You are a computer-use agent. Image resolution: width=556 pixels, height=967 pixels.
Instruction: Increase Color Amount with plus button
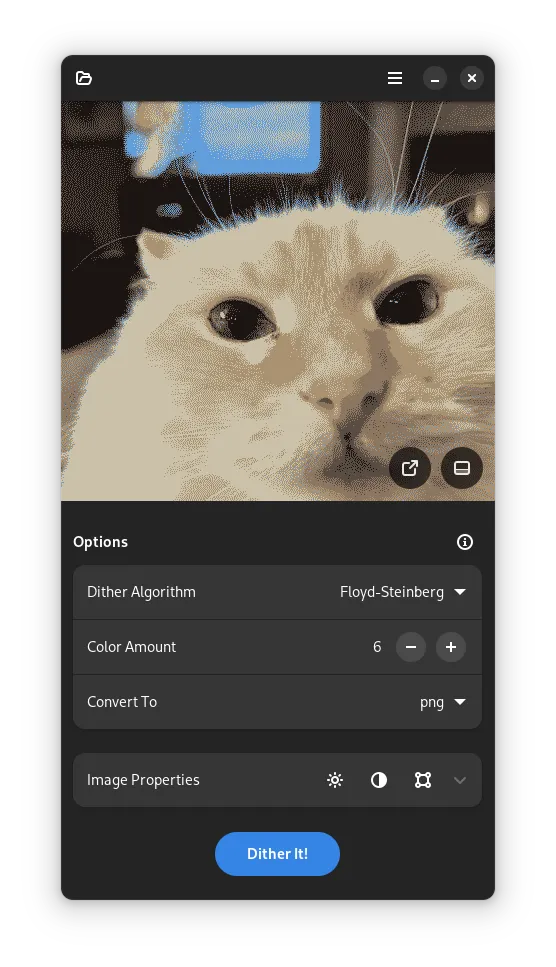coord(451,647)
